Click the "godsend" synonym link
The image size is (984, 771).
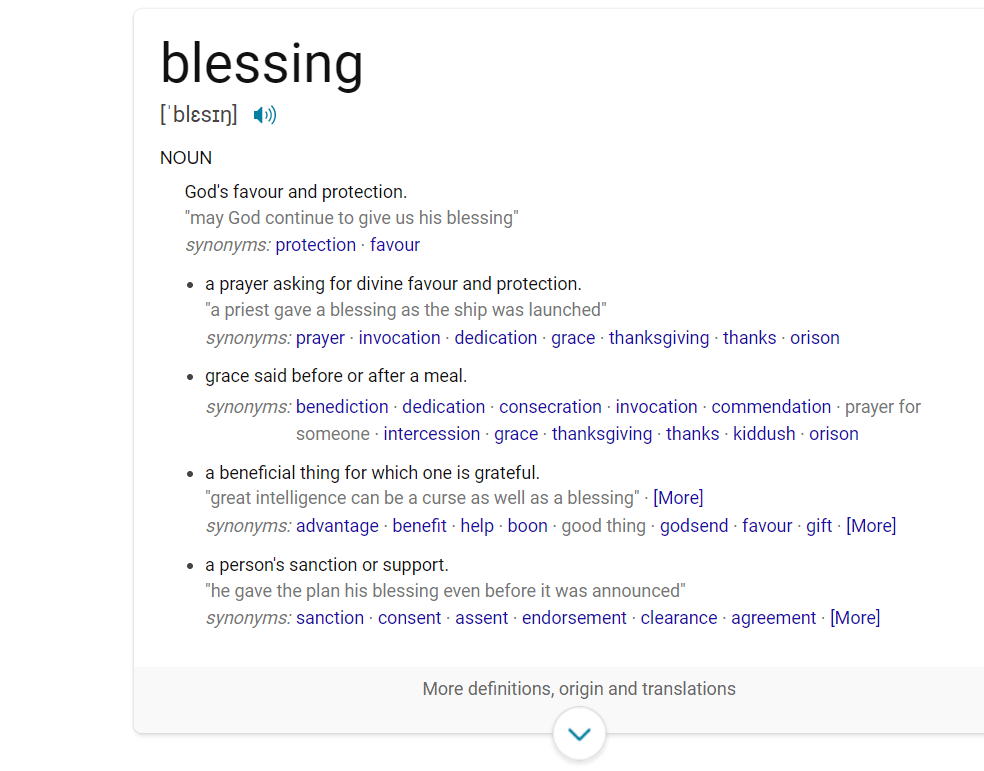coord(694,526)
